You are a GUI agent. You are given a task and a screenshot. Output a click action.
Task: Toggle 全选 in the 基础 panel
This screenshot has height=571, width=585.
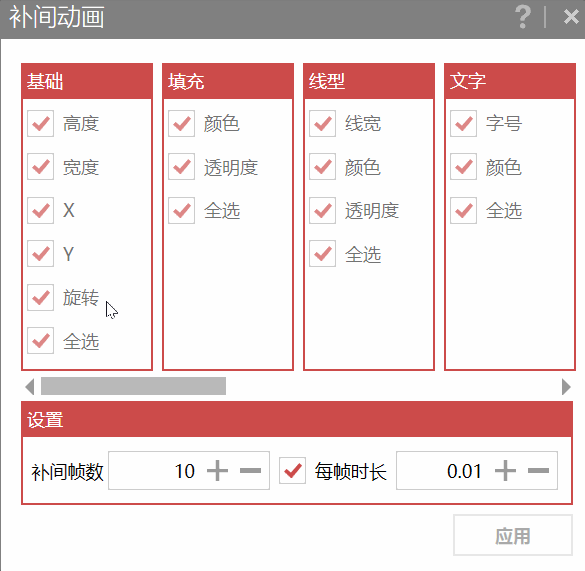[x=41, y=341]
